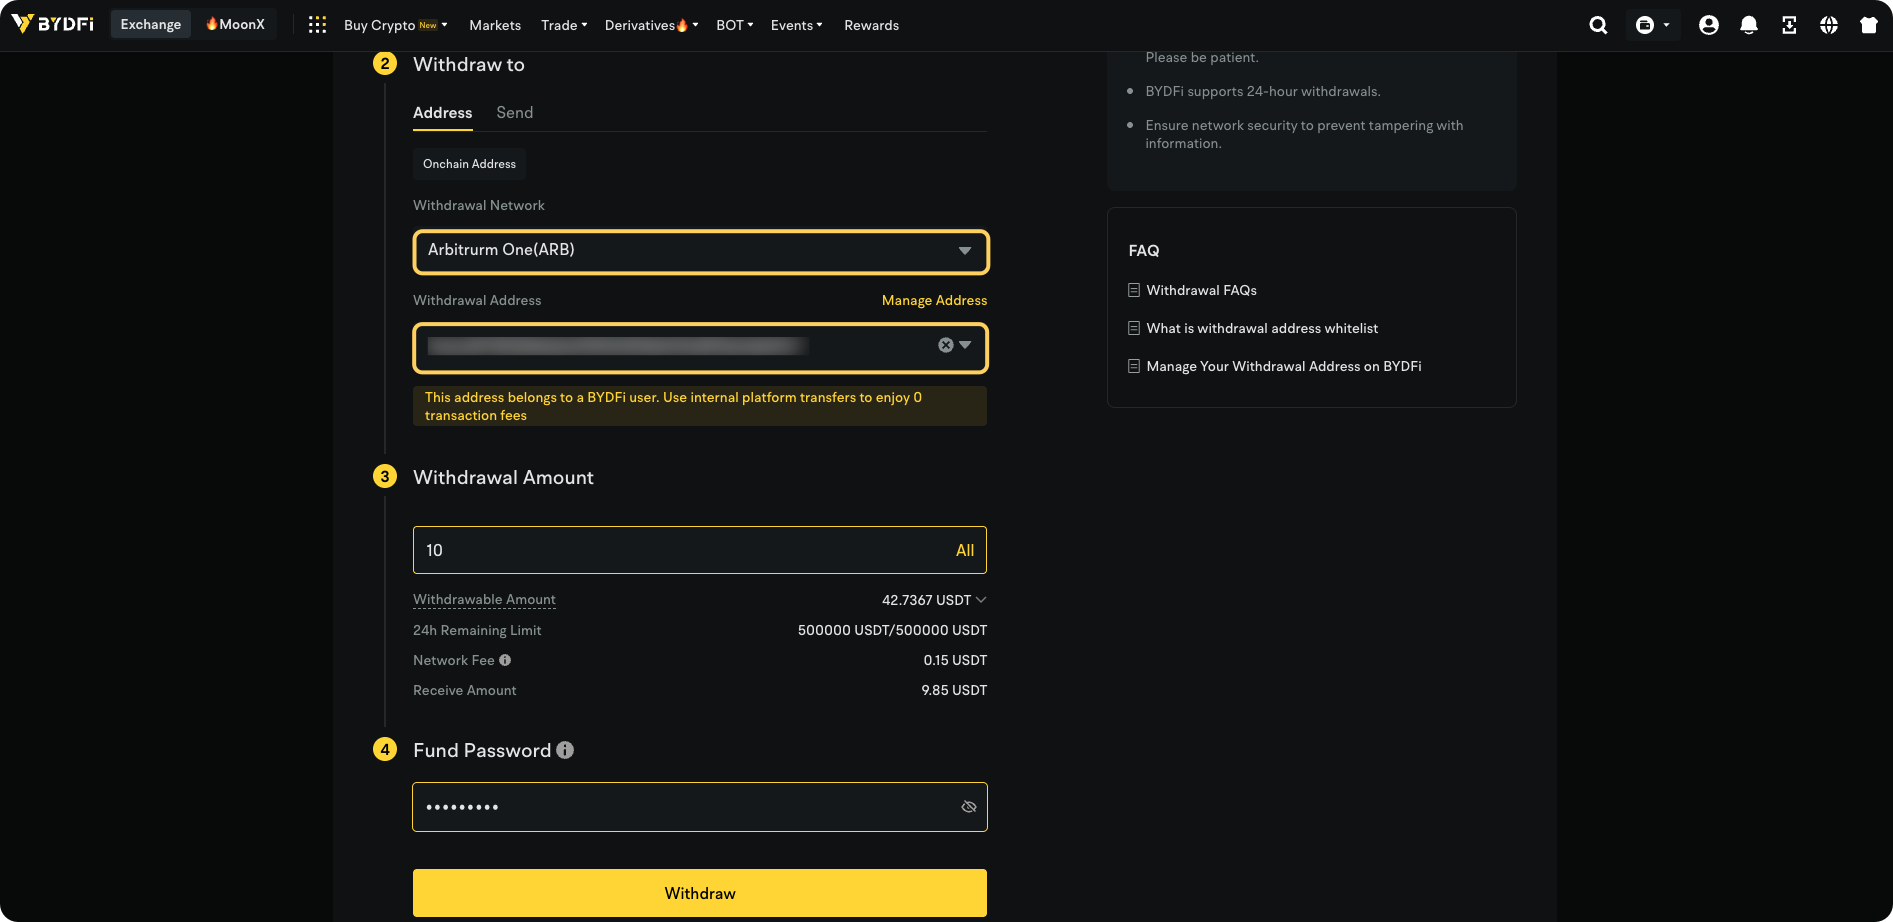The height and width of the screenshot is (922, 1893).
Task: Select the Onchain Address option
Action: (x=469, y=163)
